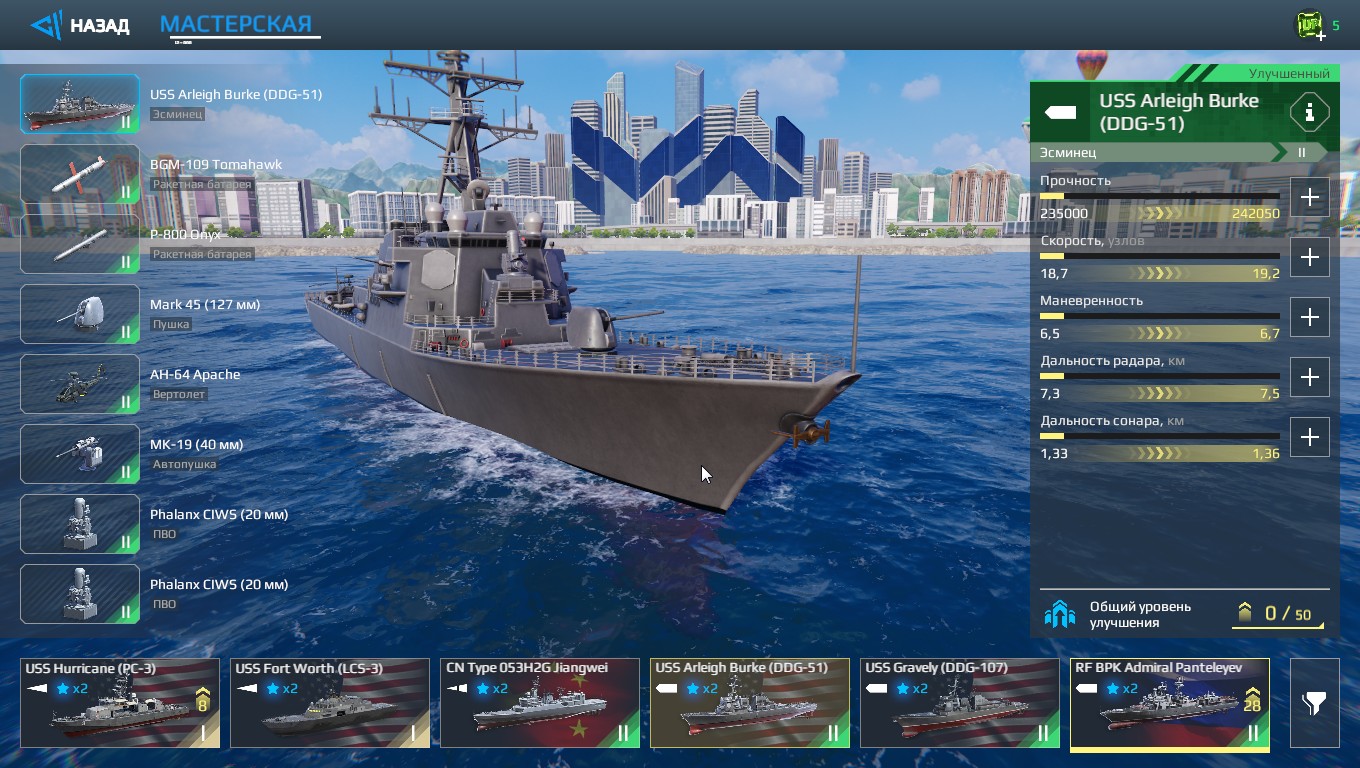Image resolution: width=1360 pixels, height=768 pixels.
Task: Click the star x2 badge on USS Gravely
Action: (x=912, y=688)
